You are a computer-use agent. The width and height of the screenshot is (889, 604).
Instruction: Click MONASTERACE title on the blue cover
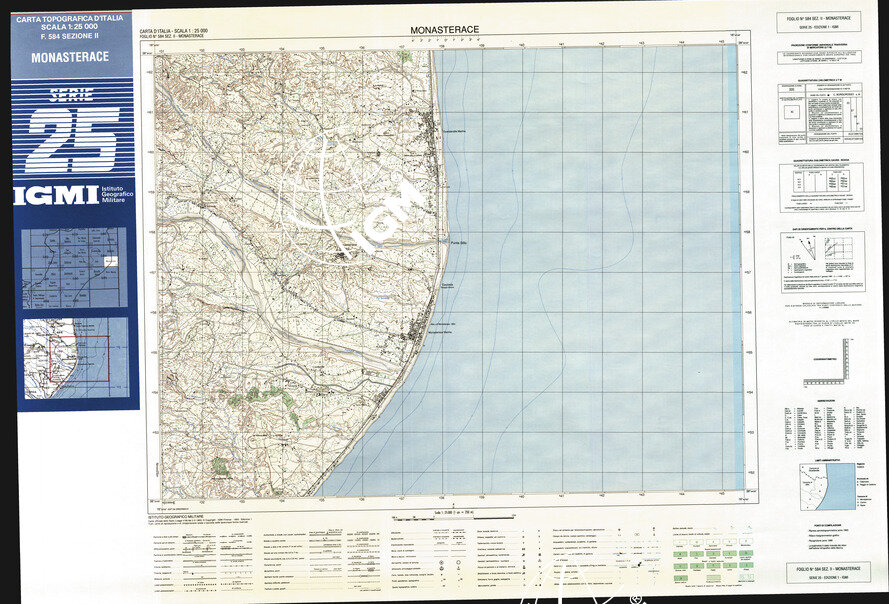(x=70, y=58)
